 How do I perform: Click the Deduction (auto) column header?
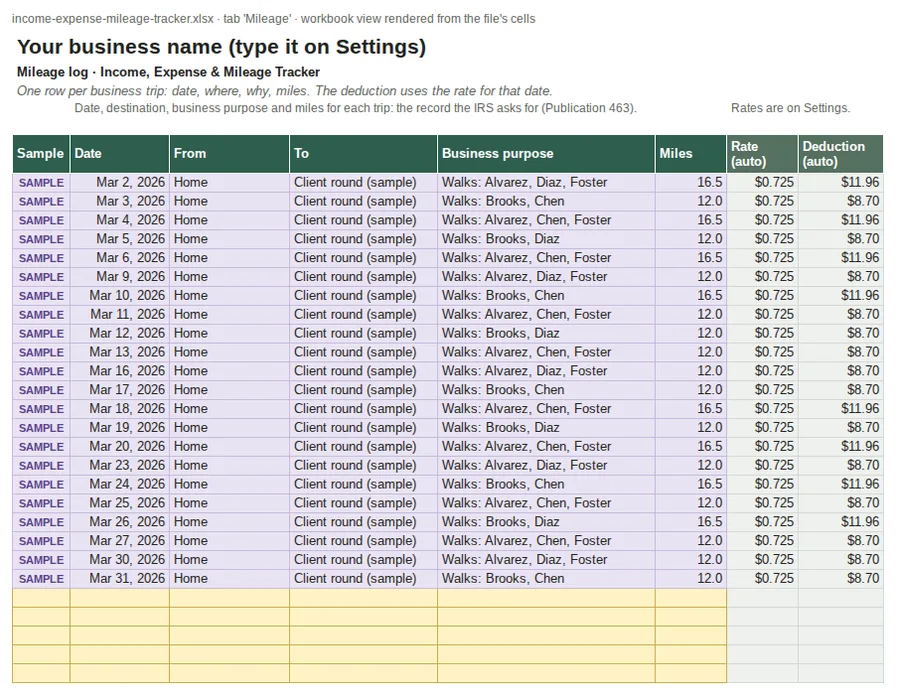(841, 154)
